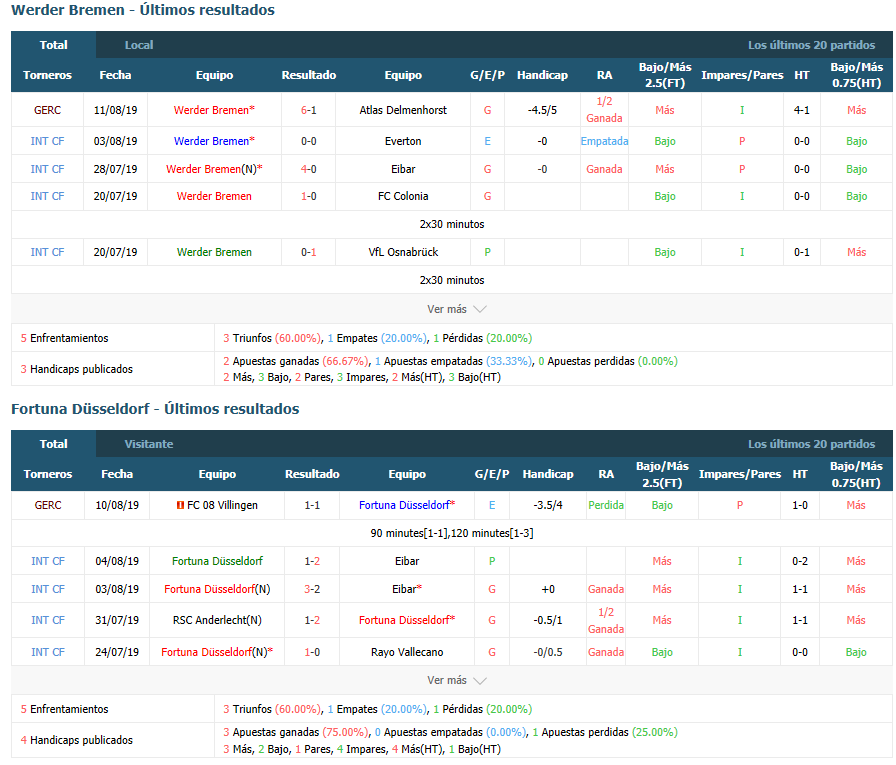Click Los últimos 20 partidos in the Fortuna table
Screen dimensions: 896x765
(x=811, y=444)
